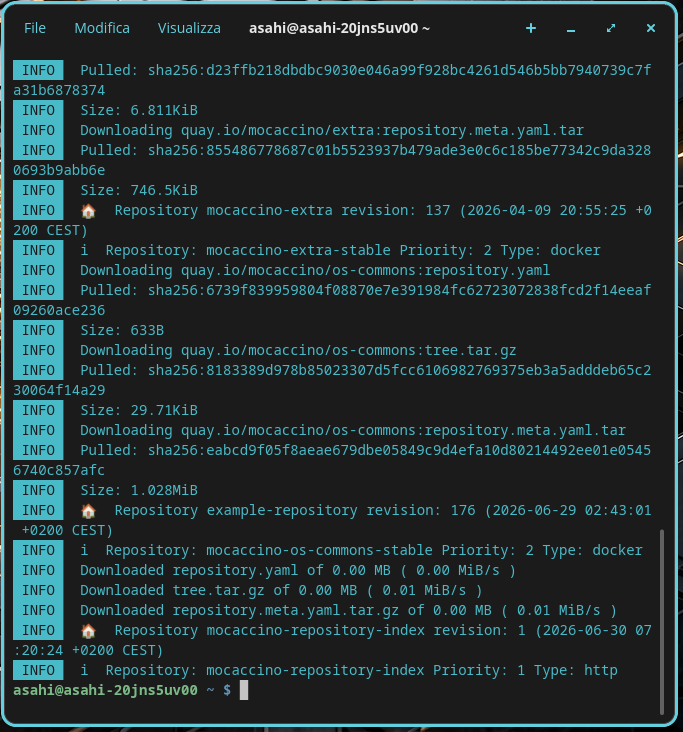Click the 'Size: 1.028MiB' output line

tap(139, 491)
